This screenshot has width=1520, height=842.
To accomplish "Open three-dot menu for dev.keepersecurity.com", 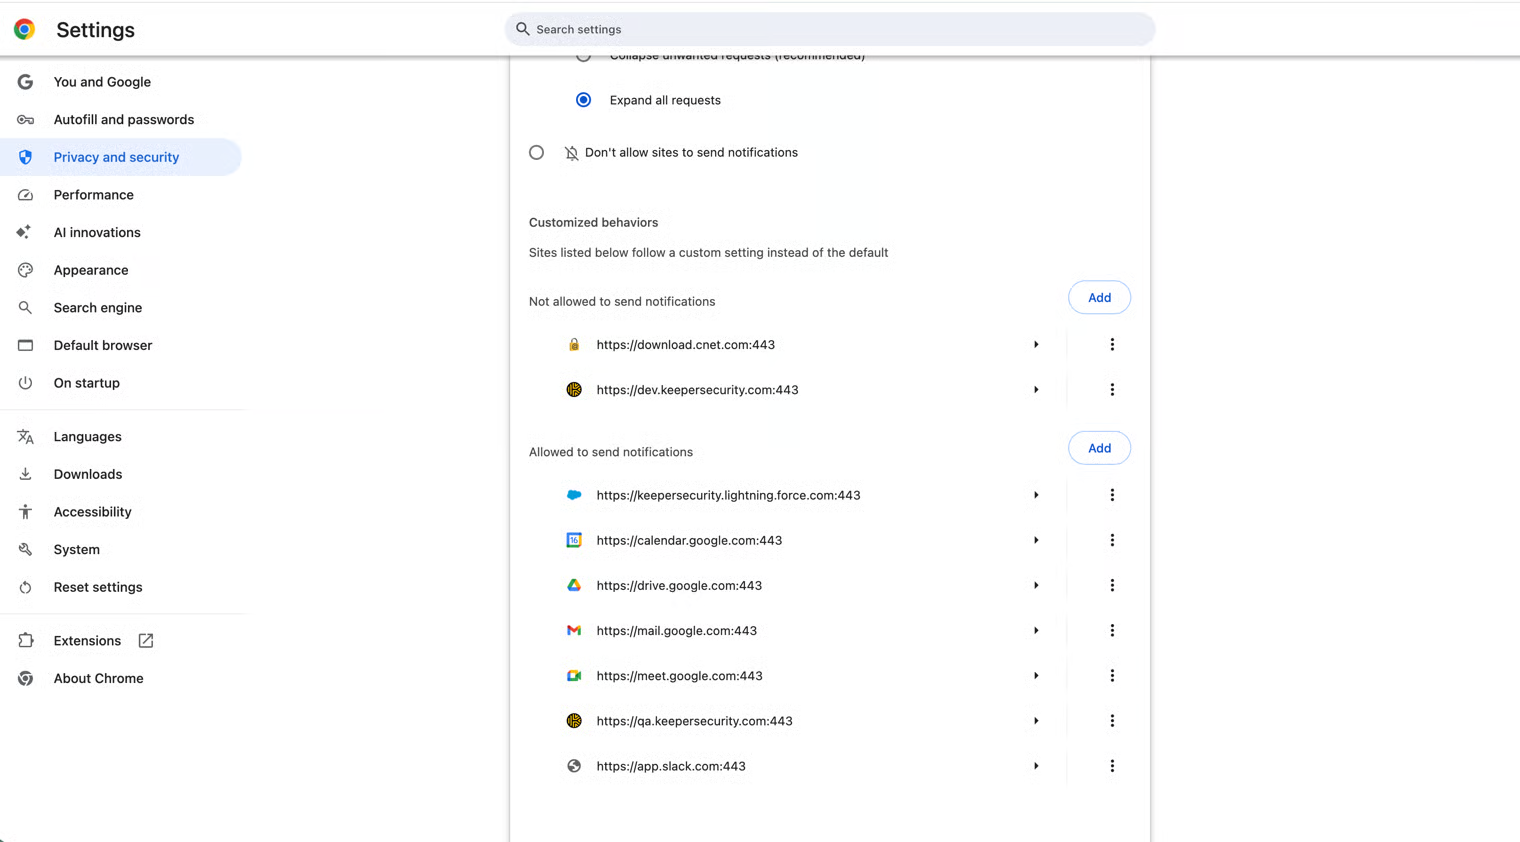I will (x=1111, y=390).
